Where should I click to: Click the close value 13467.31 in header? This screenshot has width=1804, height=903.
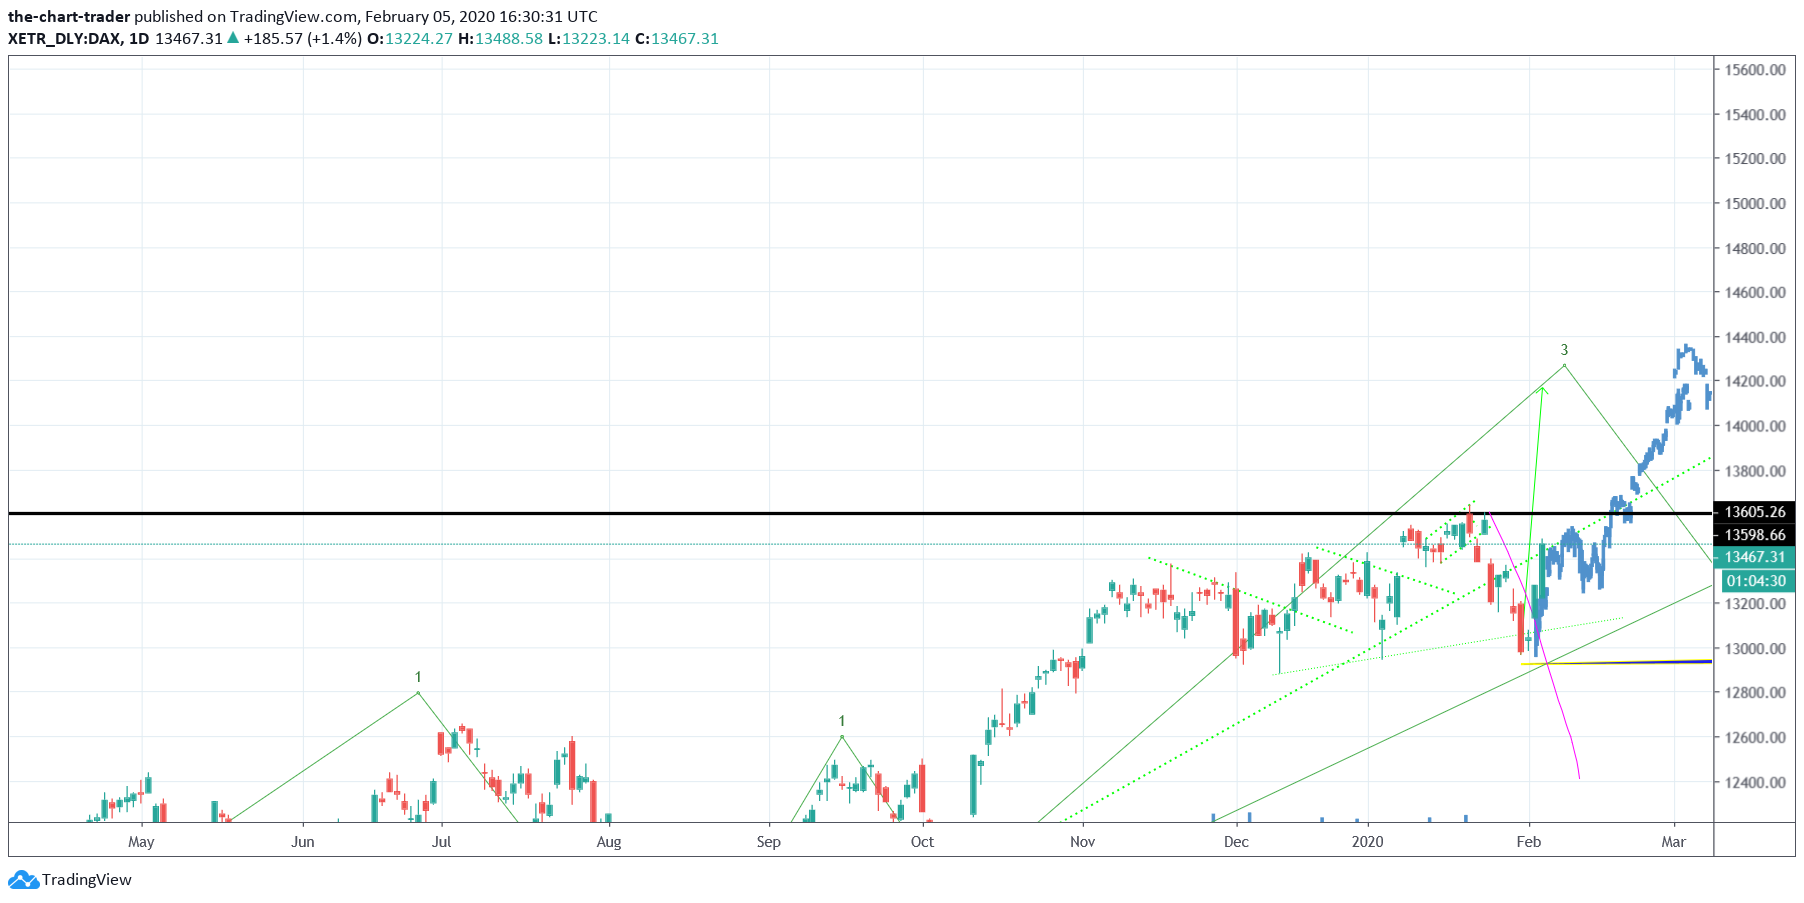[x=685, y=39]
